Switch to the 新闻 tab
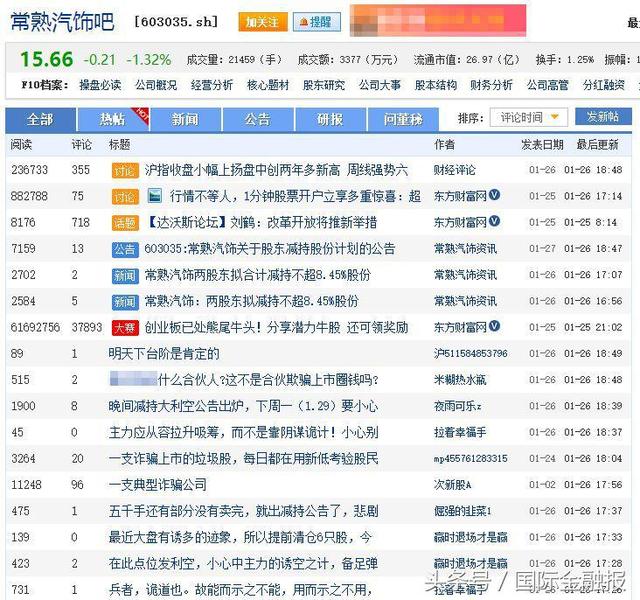Image resolution: width=640 pixels, height=600 pixels. [x=185, y=119]
